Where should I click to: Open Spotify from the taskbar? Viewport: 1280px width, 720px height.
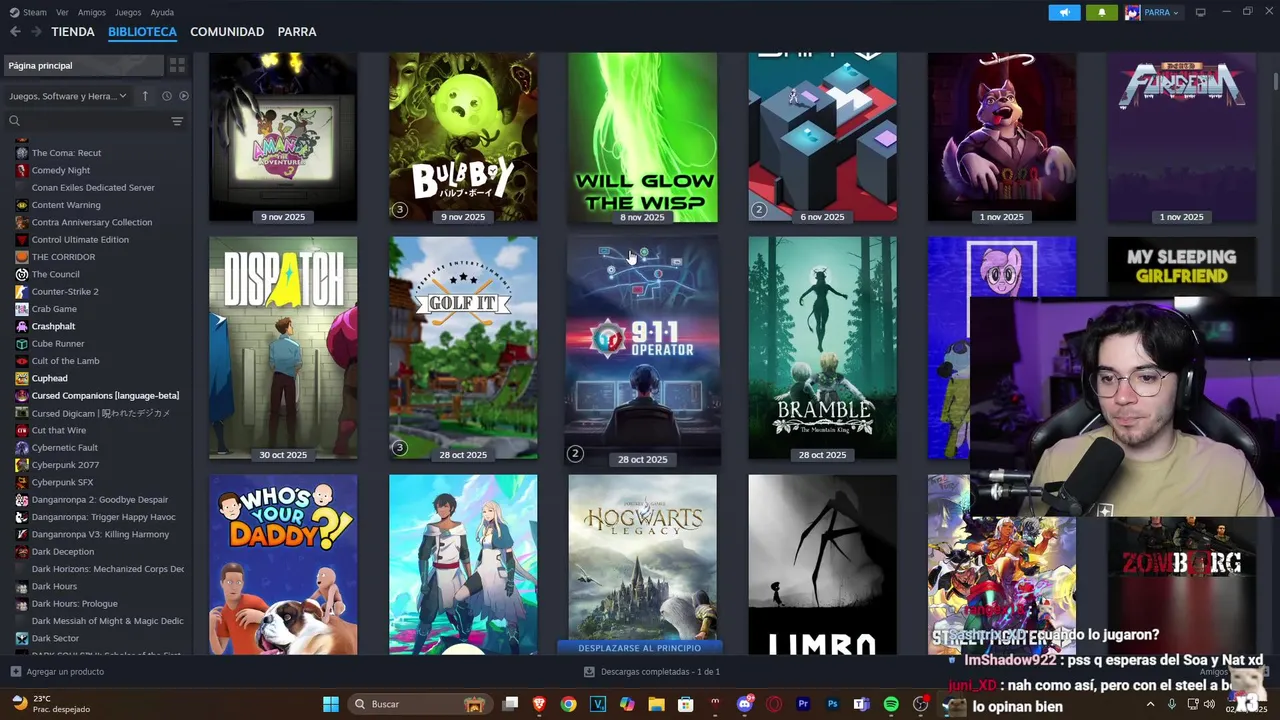click(x=891, y=704)
